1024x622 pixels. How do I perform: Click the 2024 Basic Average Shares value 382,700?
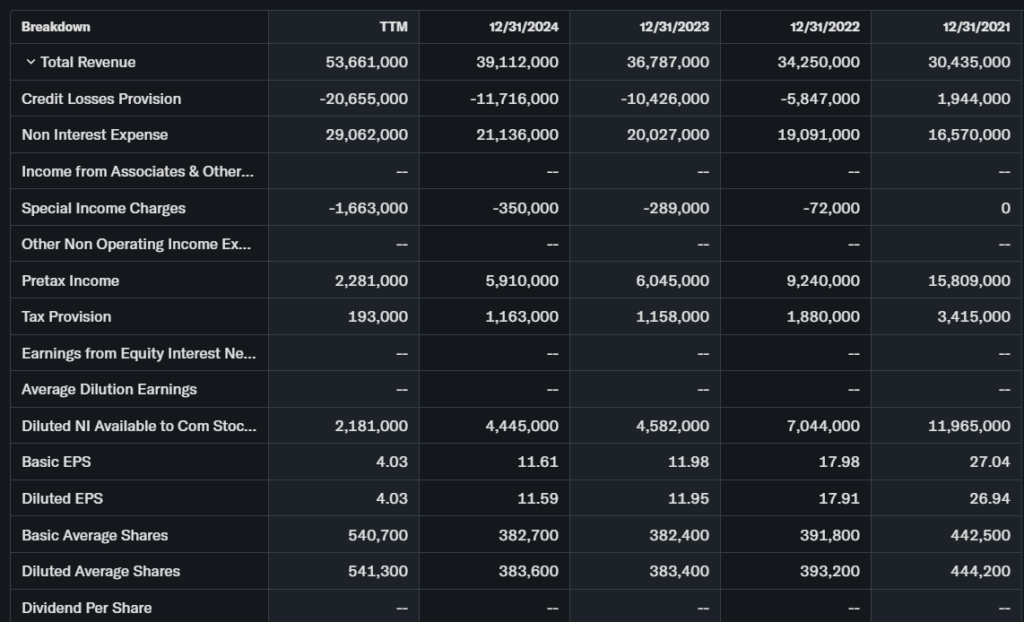coord(528,535)
